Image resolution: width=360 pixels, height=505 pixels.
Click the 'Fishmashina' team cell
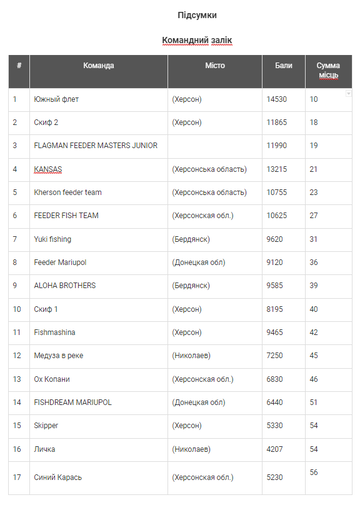point(98,333)
